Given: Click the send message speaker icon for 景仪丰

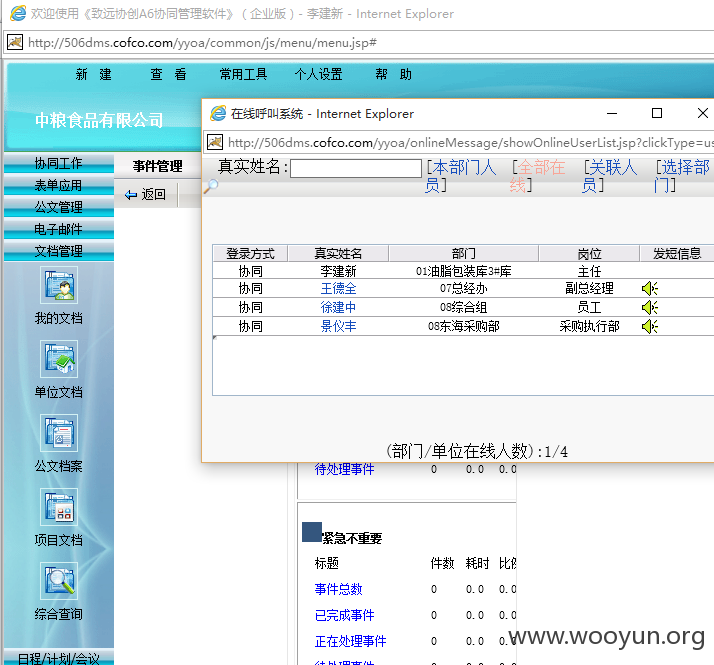Looking at the screenshot, I should (x=650, y=326).
